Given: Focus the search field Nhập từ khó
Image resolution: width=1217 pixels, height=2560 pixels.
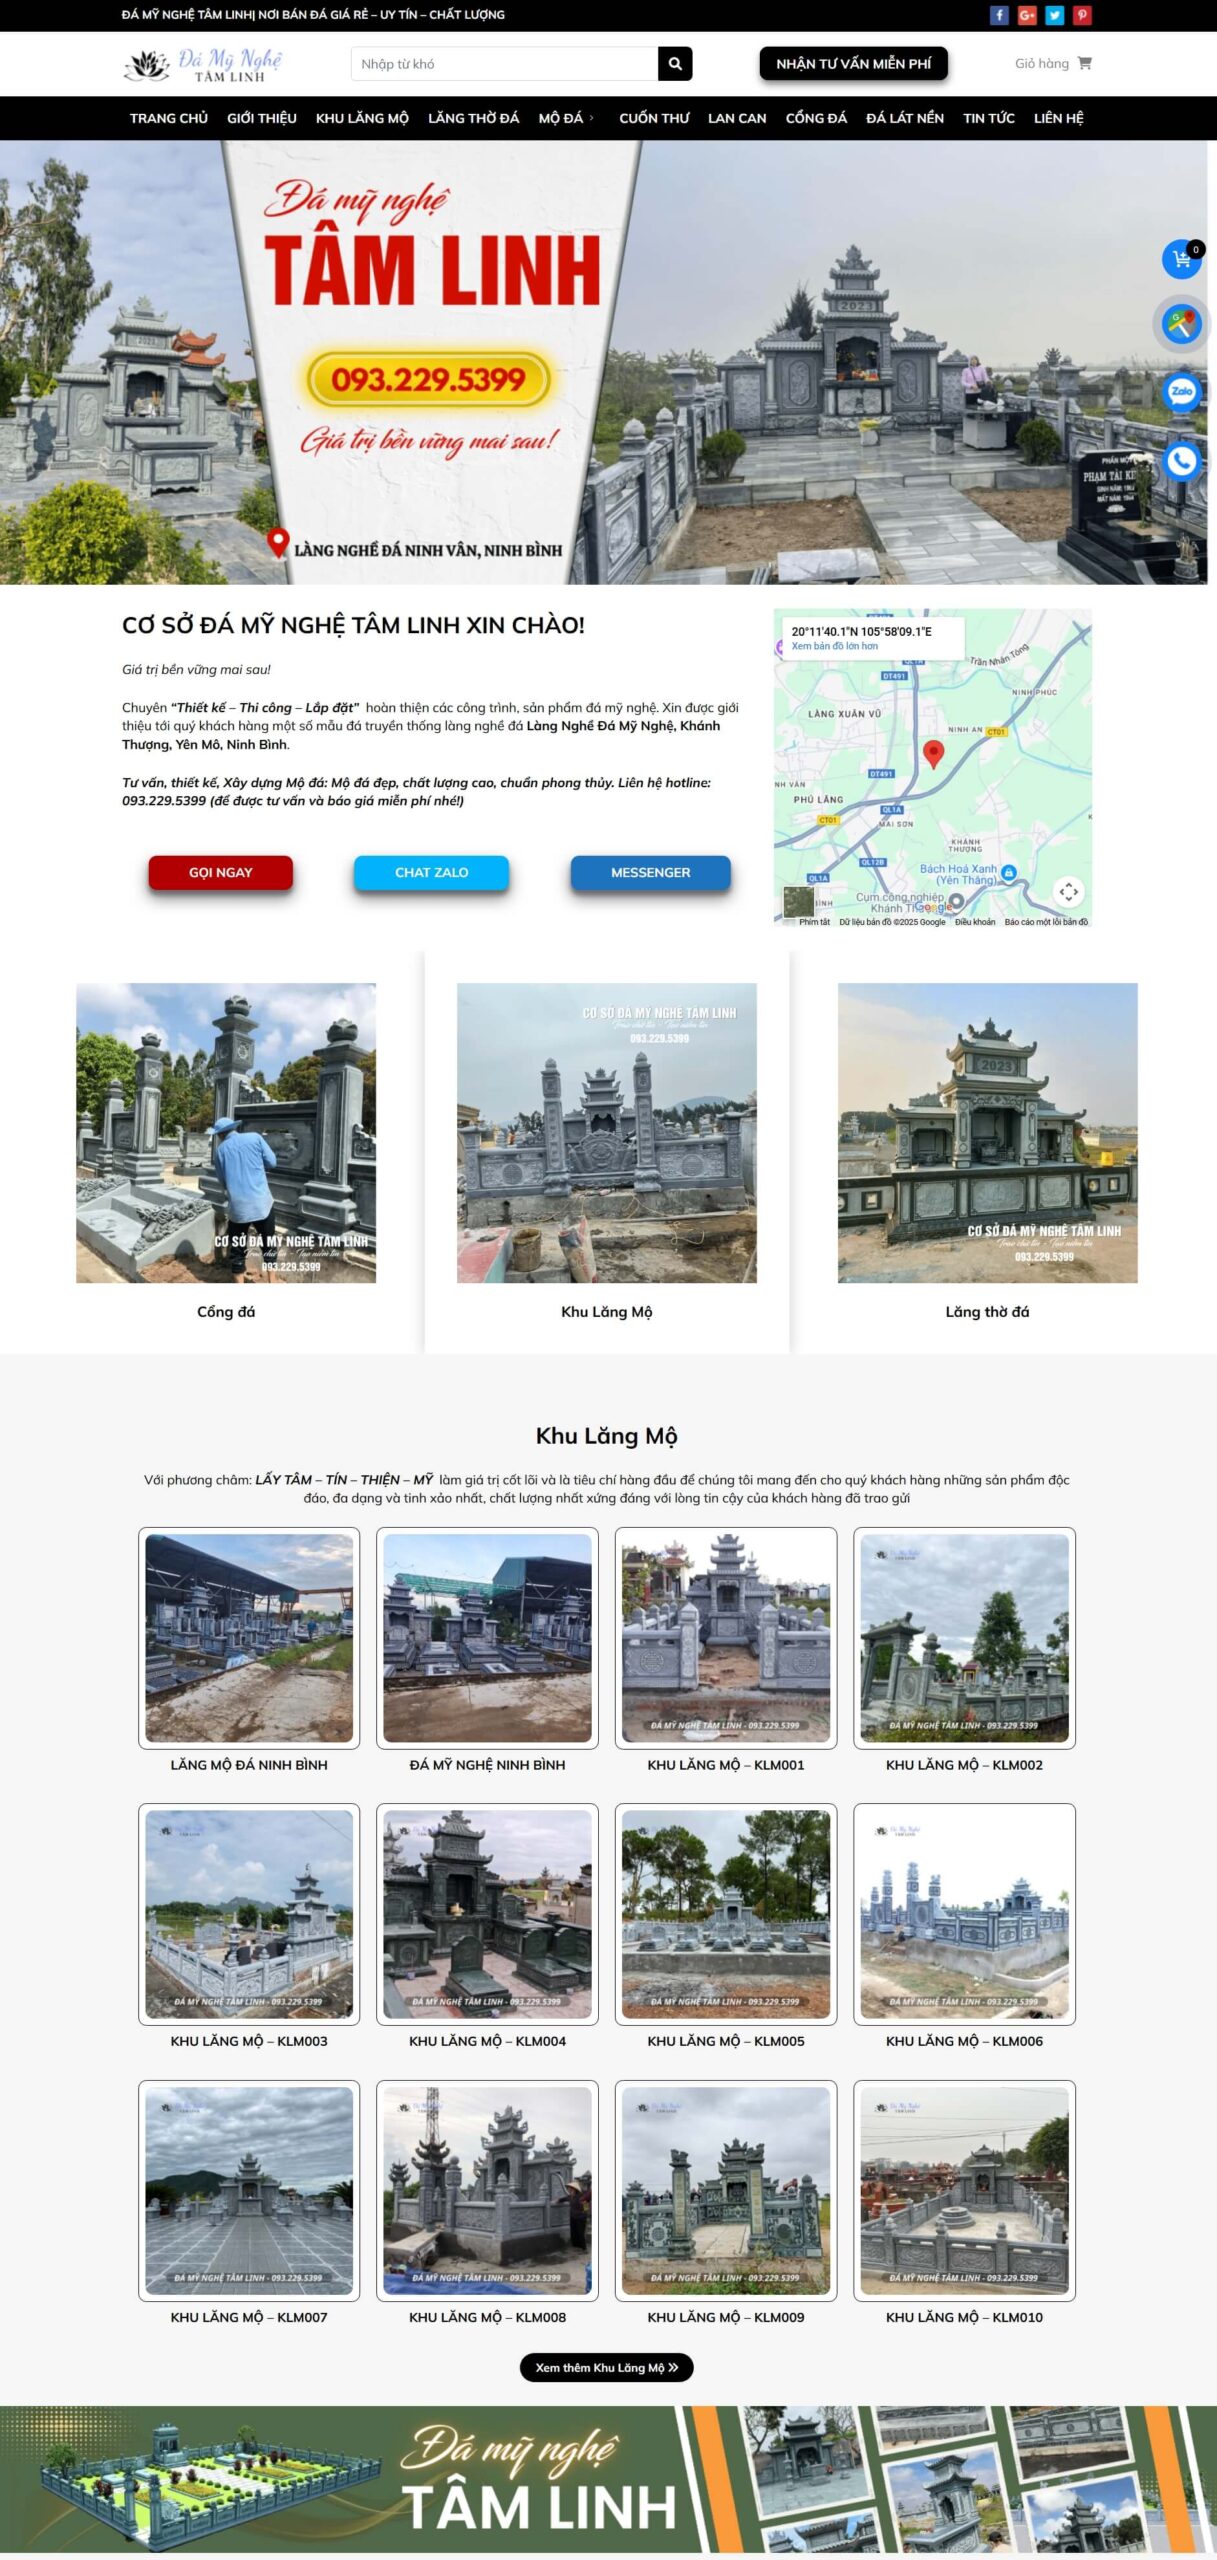Looking at the screenshot, I should click(x=504, y=64).
